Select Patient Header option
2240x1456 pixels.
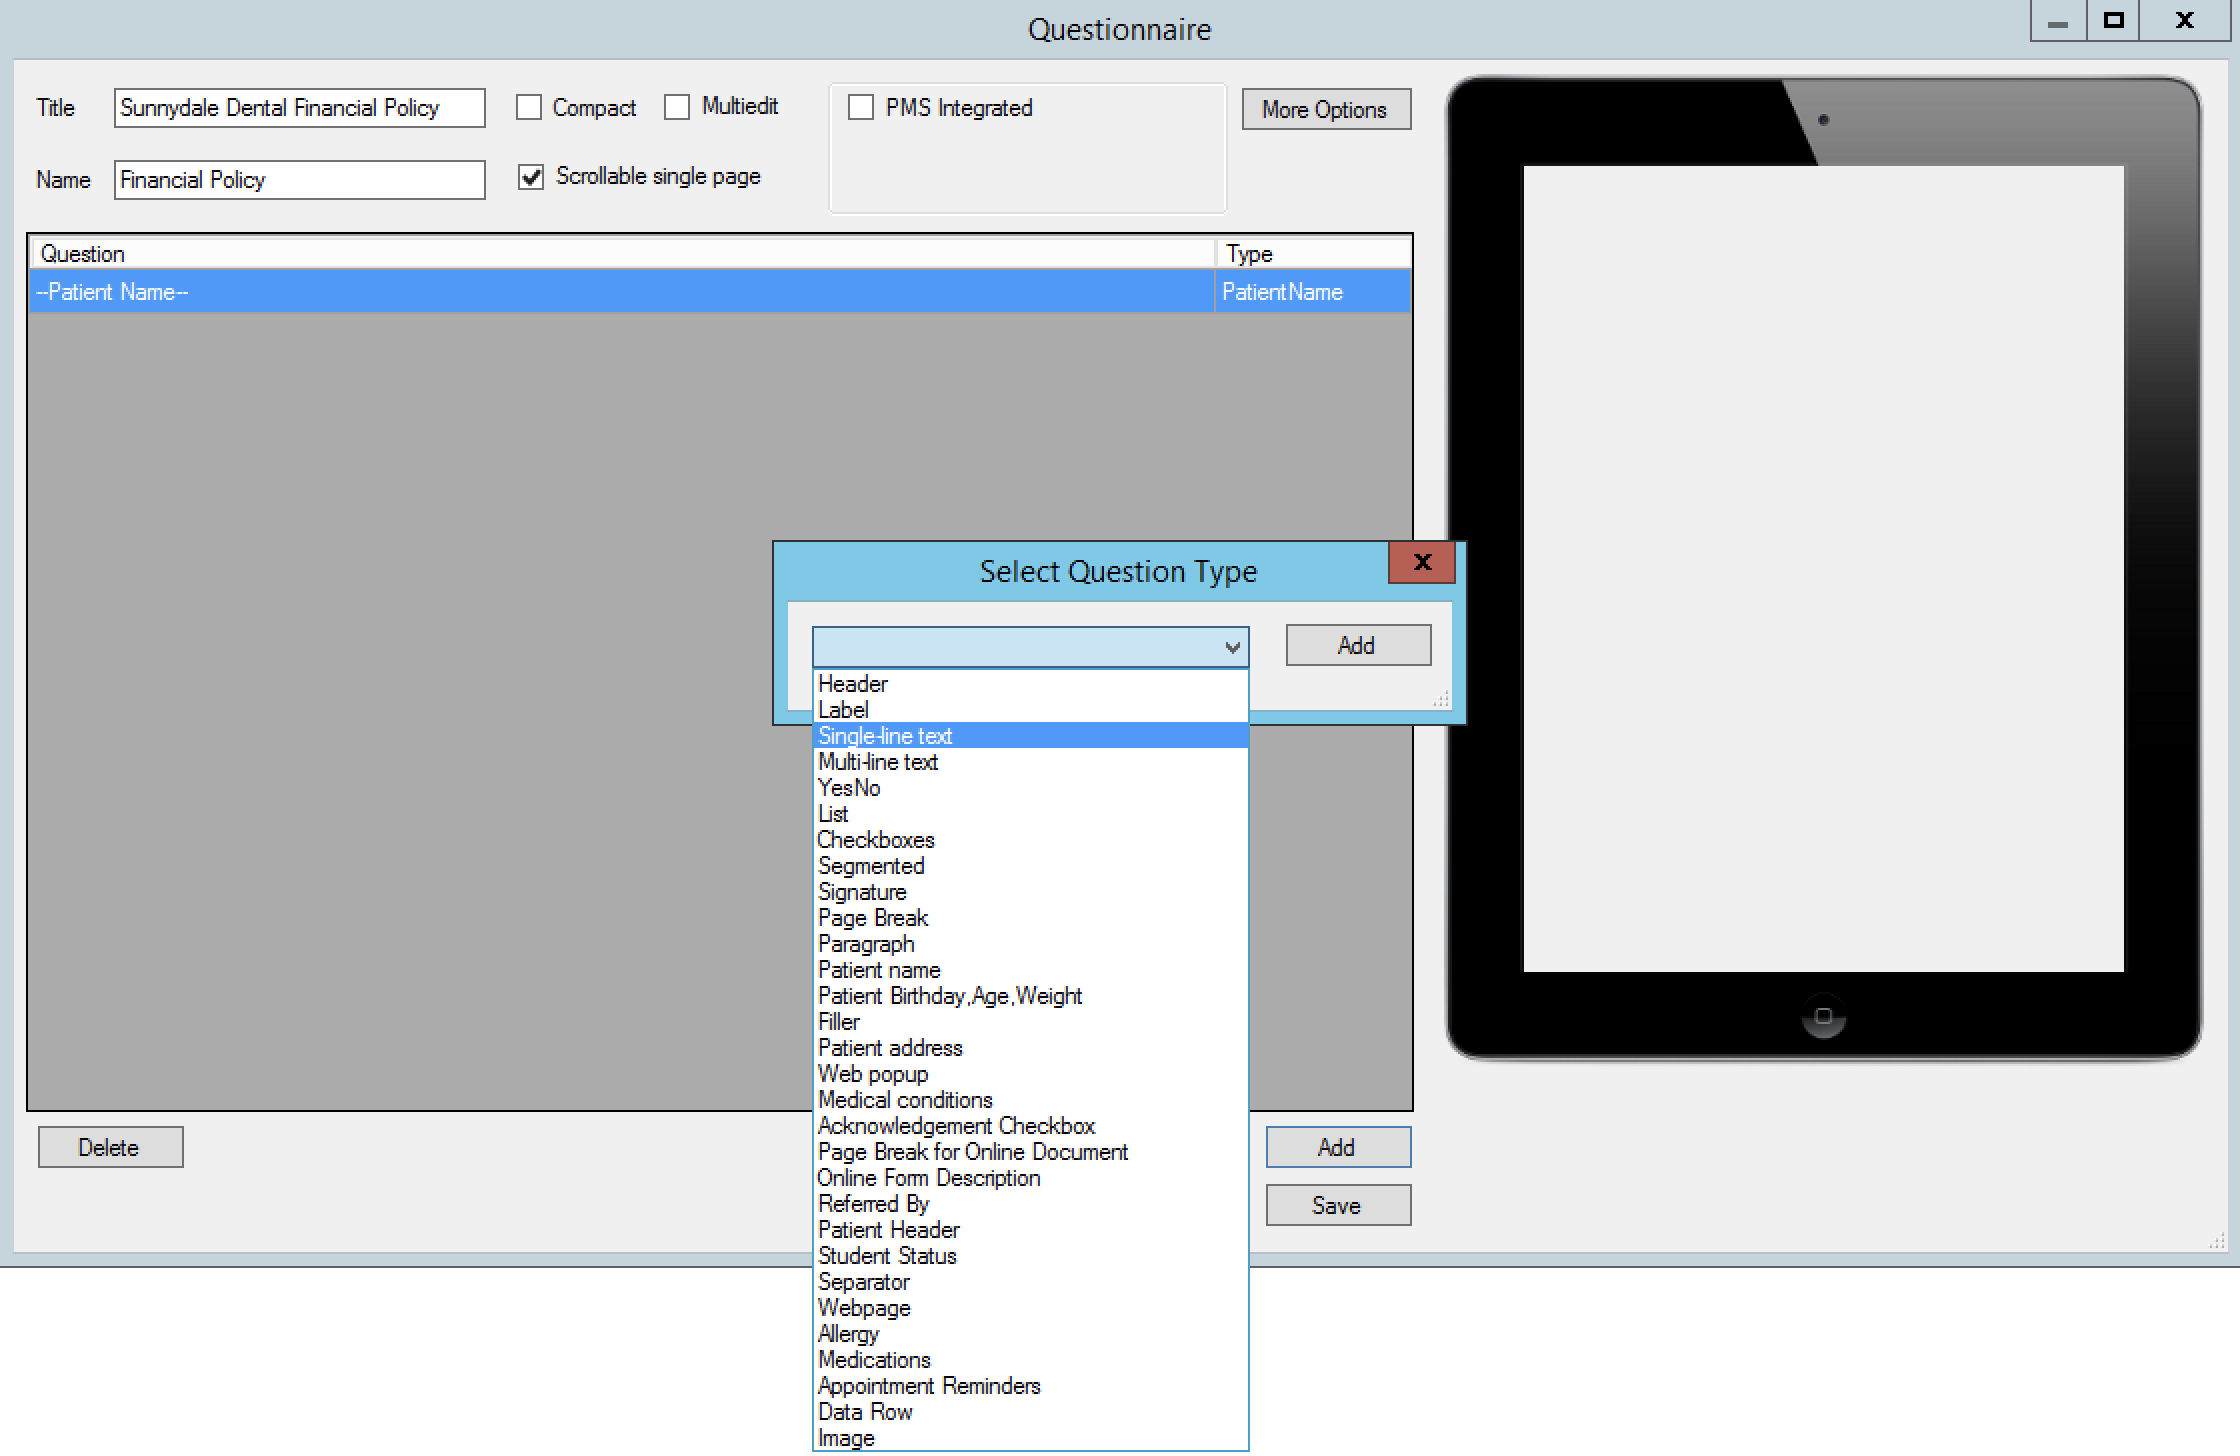(1031, 1230)
